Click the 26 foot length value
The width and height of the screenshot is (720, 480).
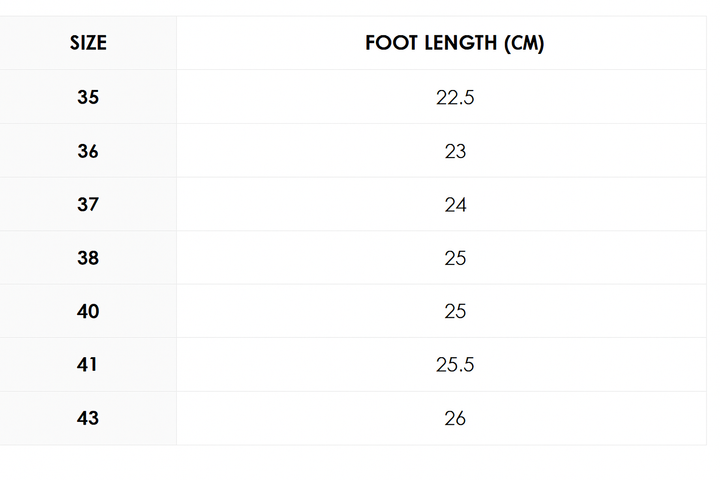pyautogui.click(x=455, y=419)
